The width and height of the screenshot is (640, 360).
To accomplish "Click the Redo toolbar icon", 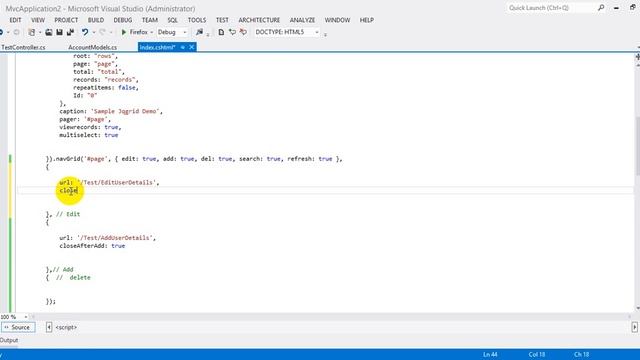I will click(x=102, y=32).
